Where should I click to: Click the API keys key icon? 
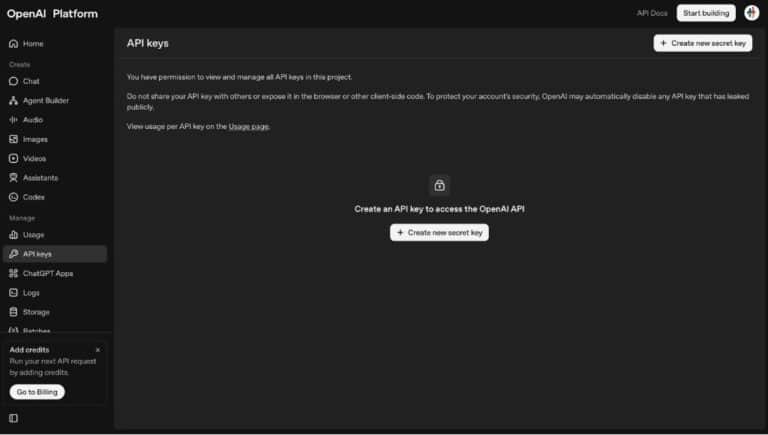pos(13,254)
